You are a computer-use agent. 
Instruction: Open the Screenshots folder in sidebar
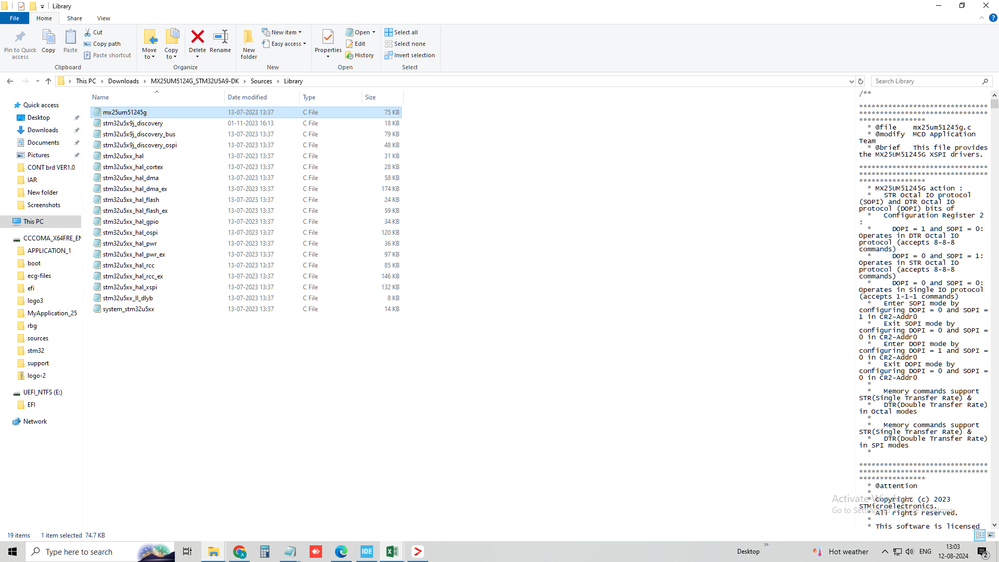coord(43,205)
